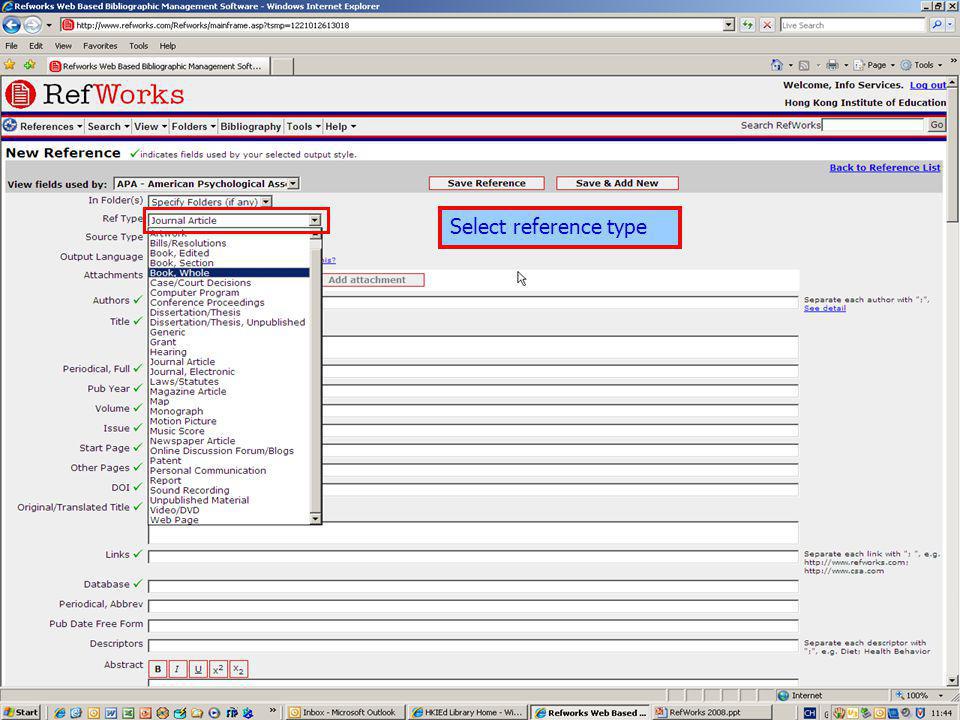Select the Refworks browser tab
Viewport: 960px width, 720px height.
(x=158, y=66)
